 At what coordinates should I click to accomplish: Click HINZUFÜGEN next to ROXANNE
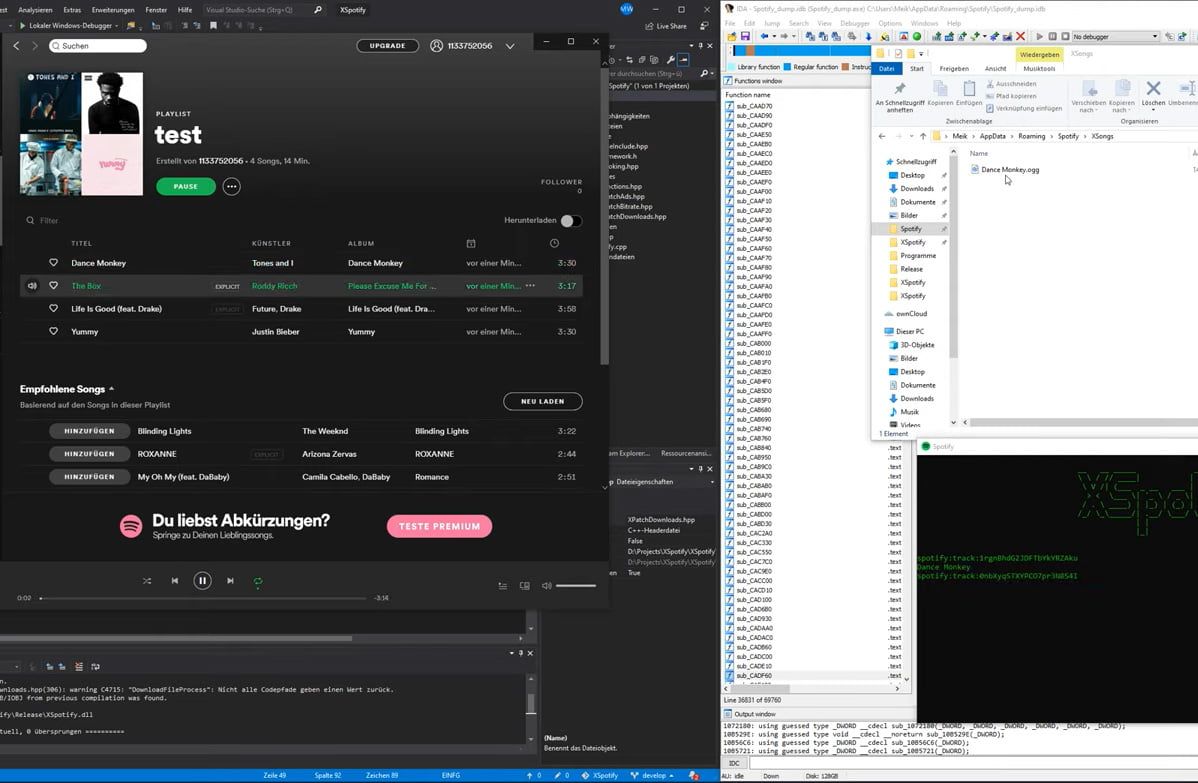[89, 454]
